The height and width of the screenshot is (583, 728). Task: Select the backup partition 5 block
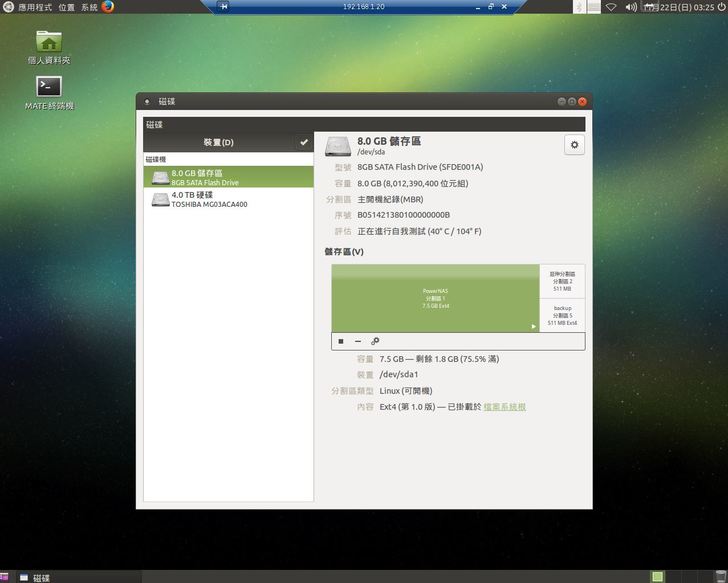point(562,315)
